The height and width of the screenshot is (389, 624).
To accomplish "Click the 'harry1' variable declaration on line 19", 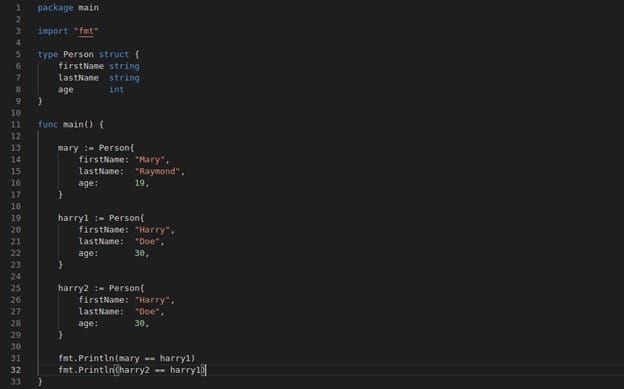I will click(x=73, y=218).
